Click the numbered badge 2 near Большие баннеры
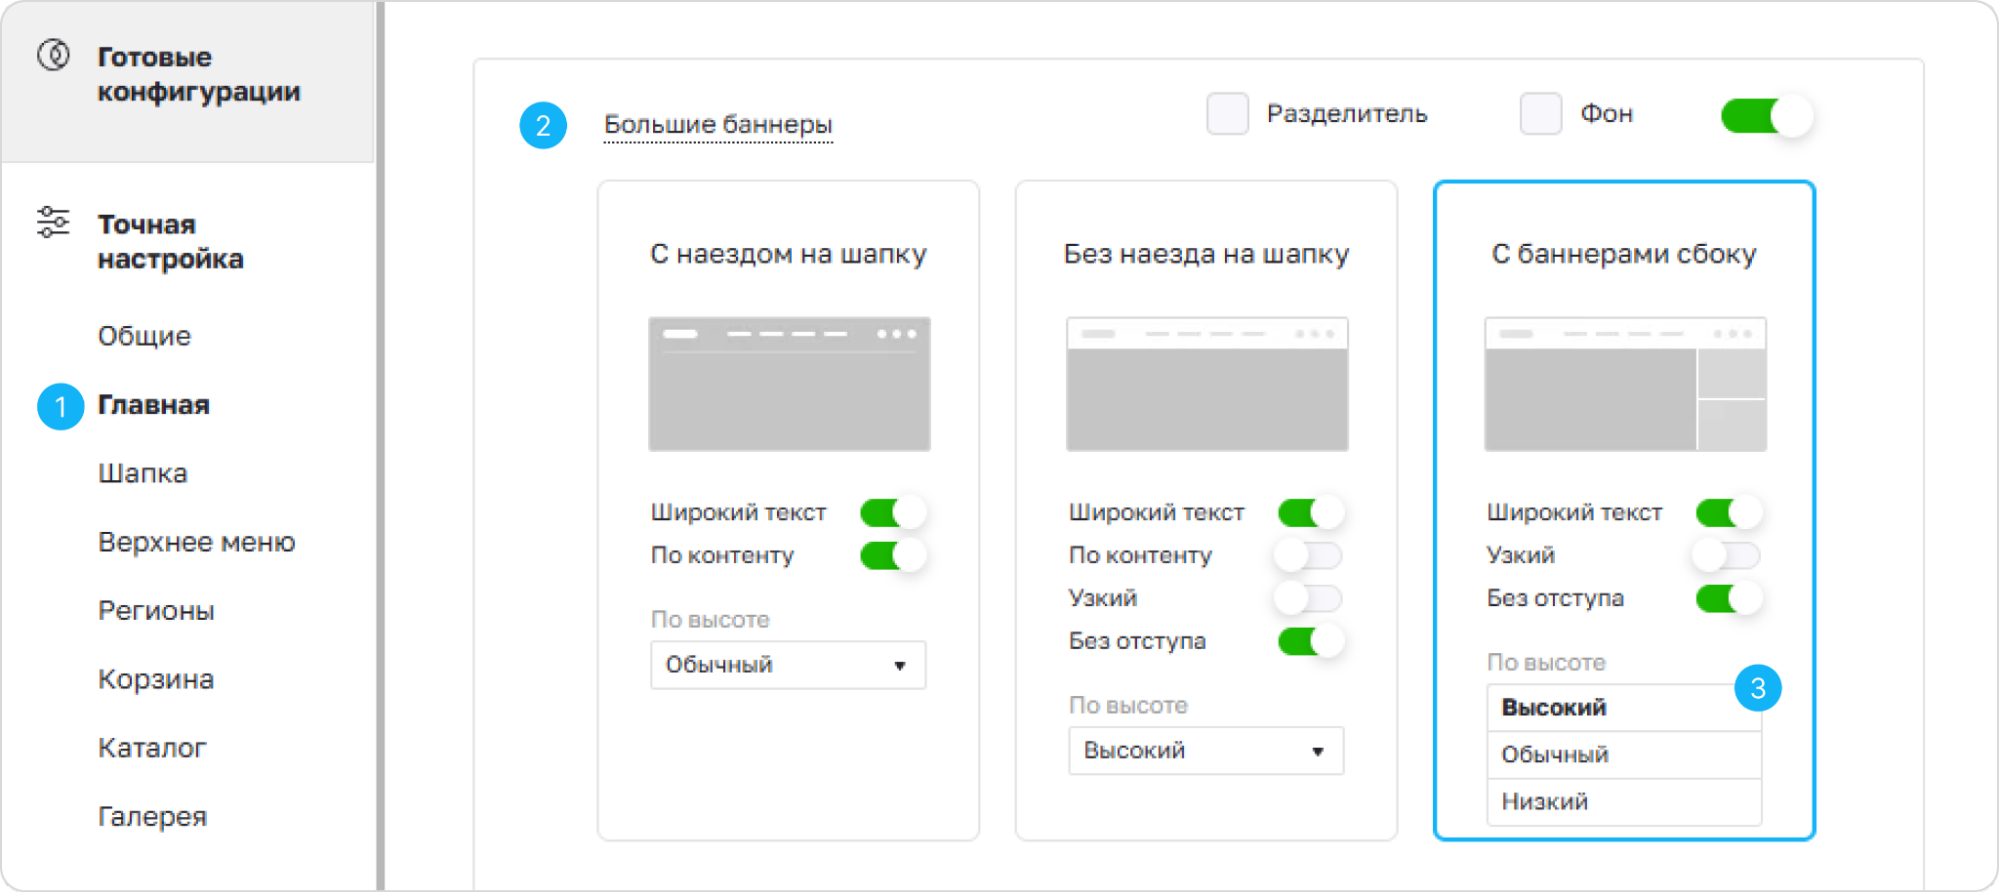This screenshot has width=1999, height=893. click(x=543, y=125)
